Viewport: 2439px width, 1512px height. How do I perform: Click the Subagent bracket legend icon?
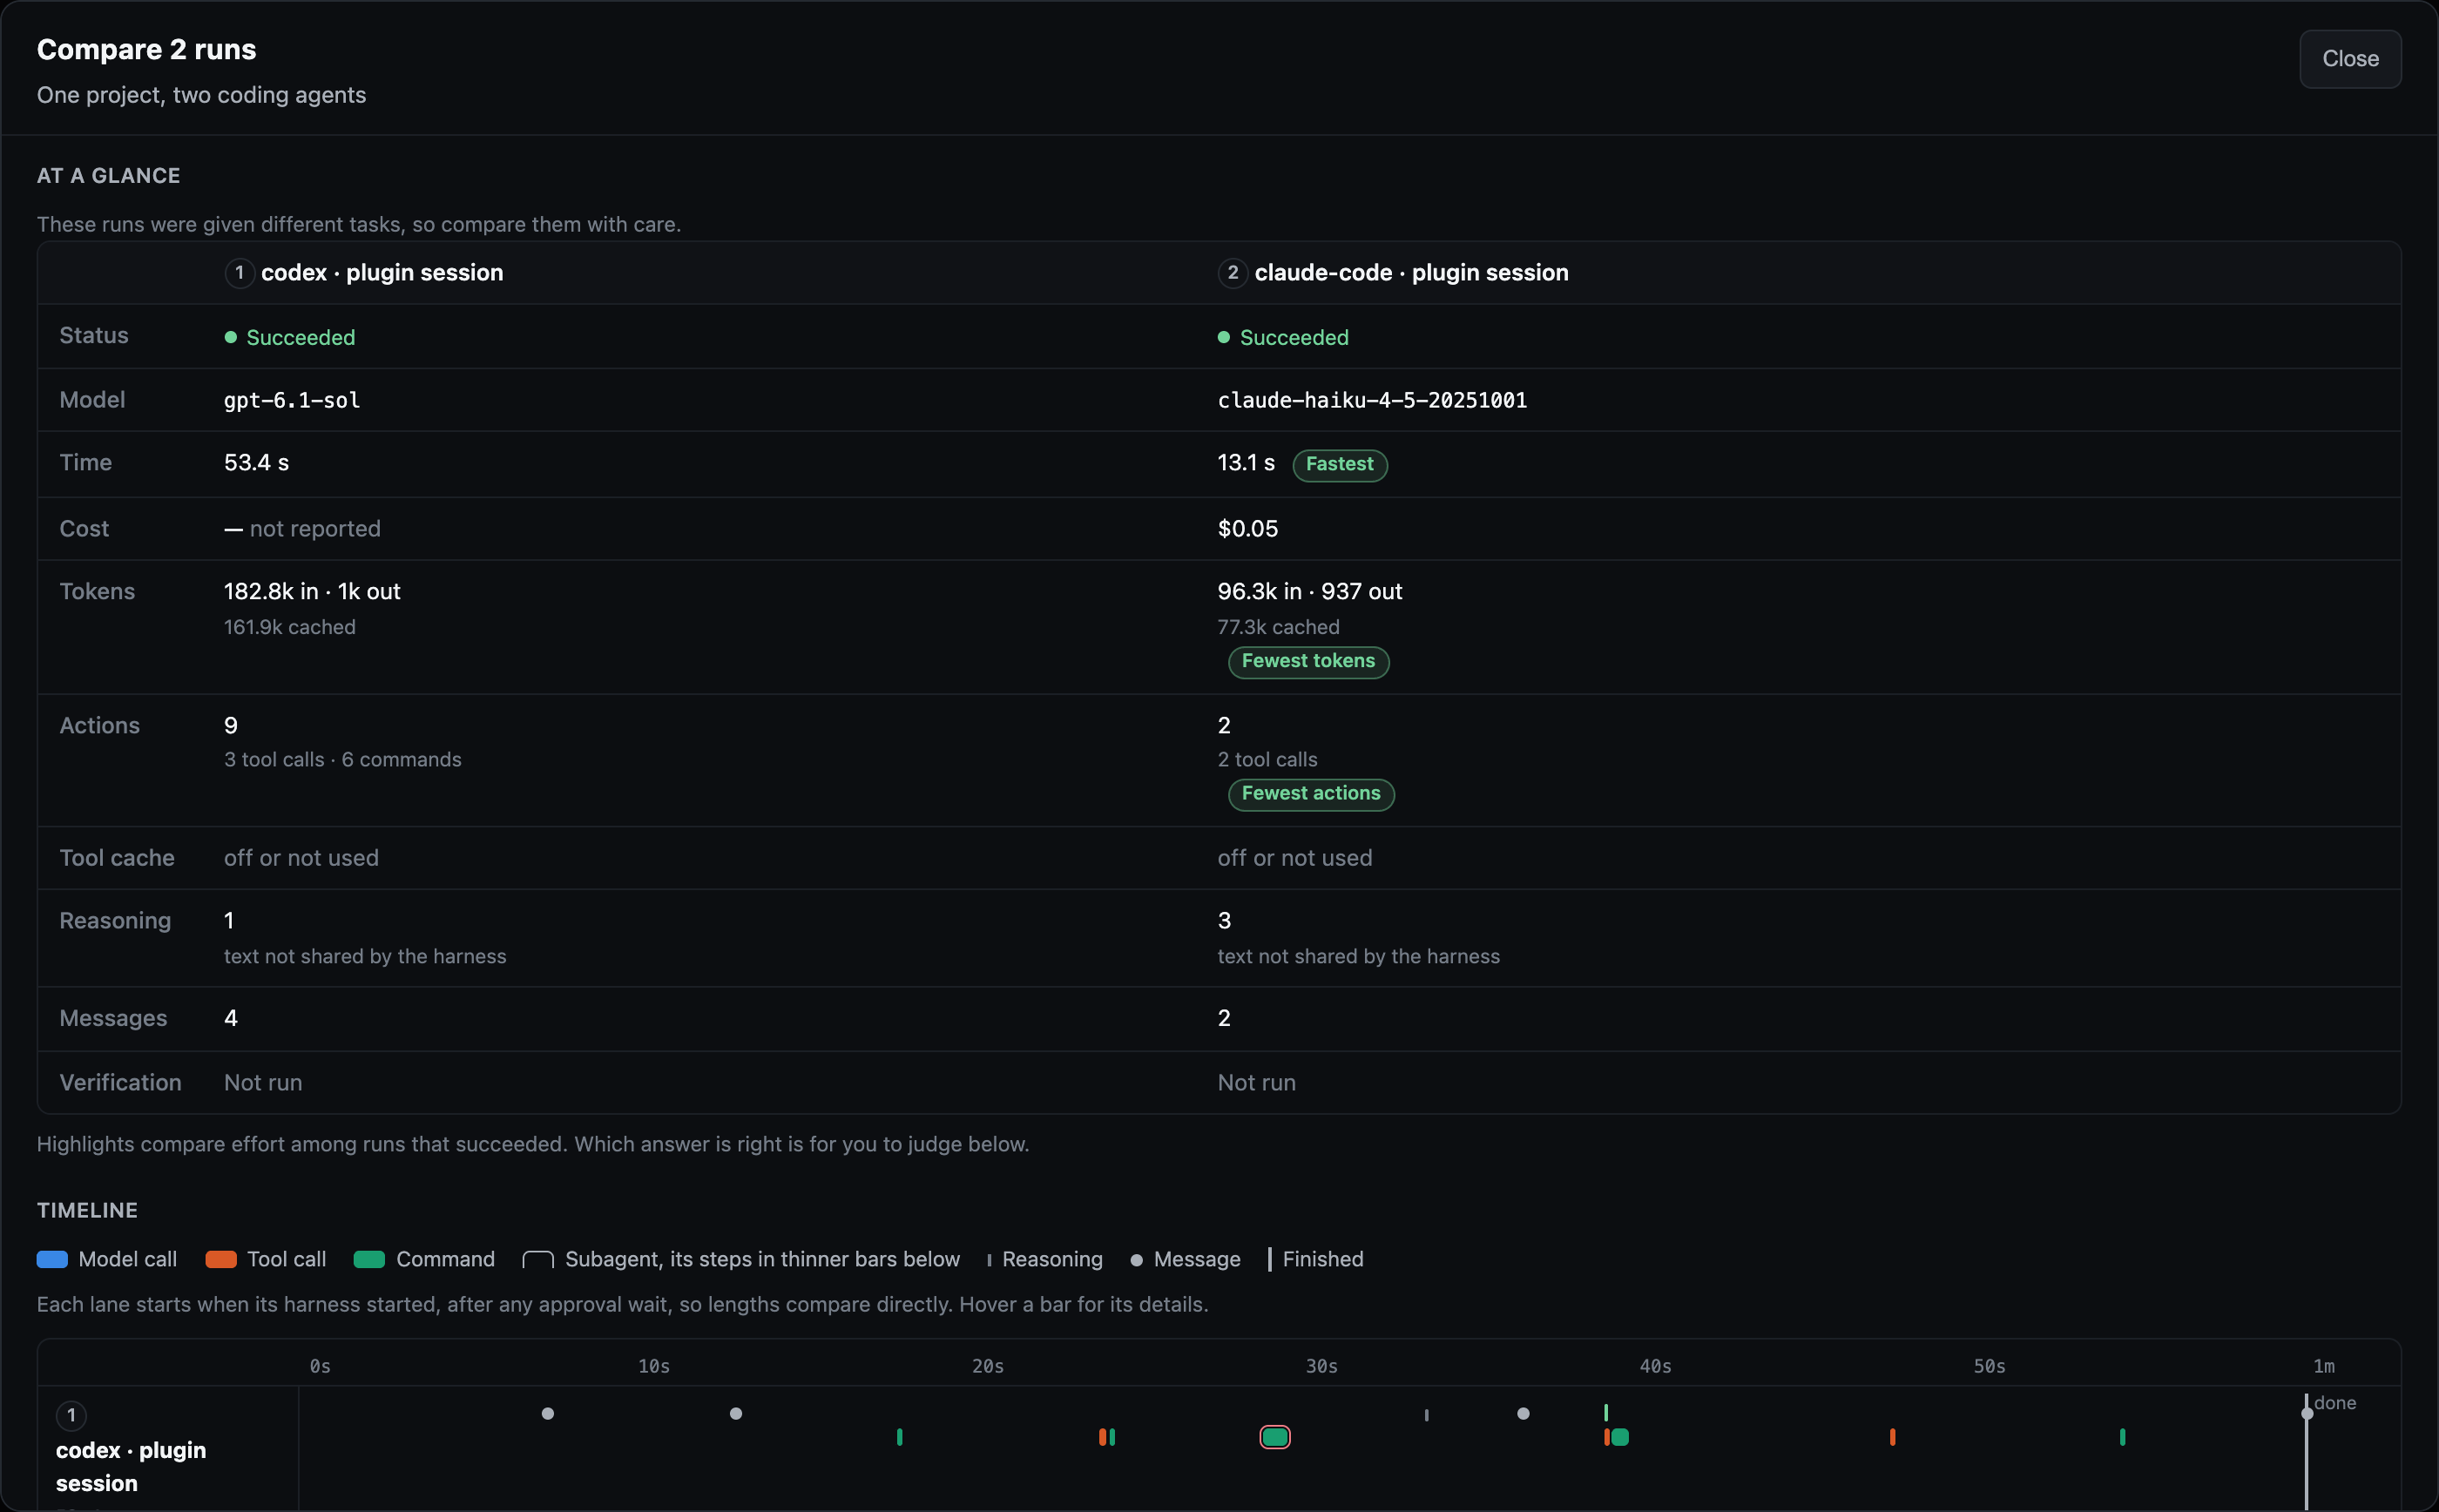point(538,1259)
